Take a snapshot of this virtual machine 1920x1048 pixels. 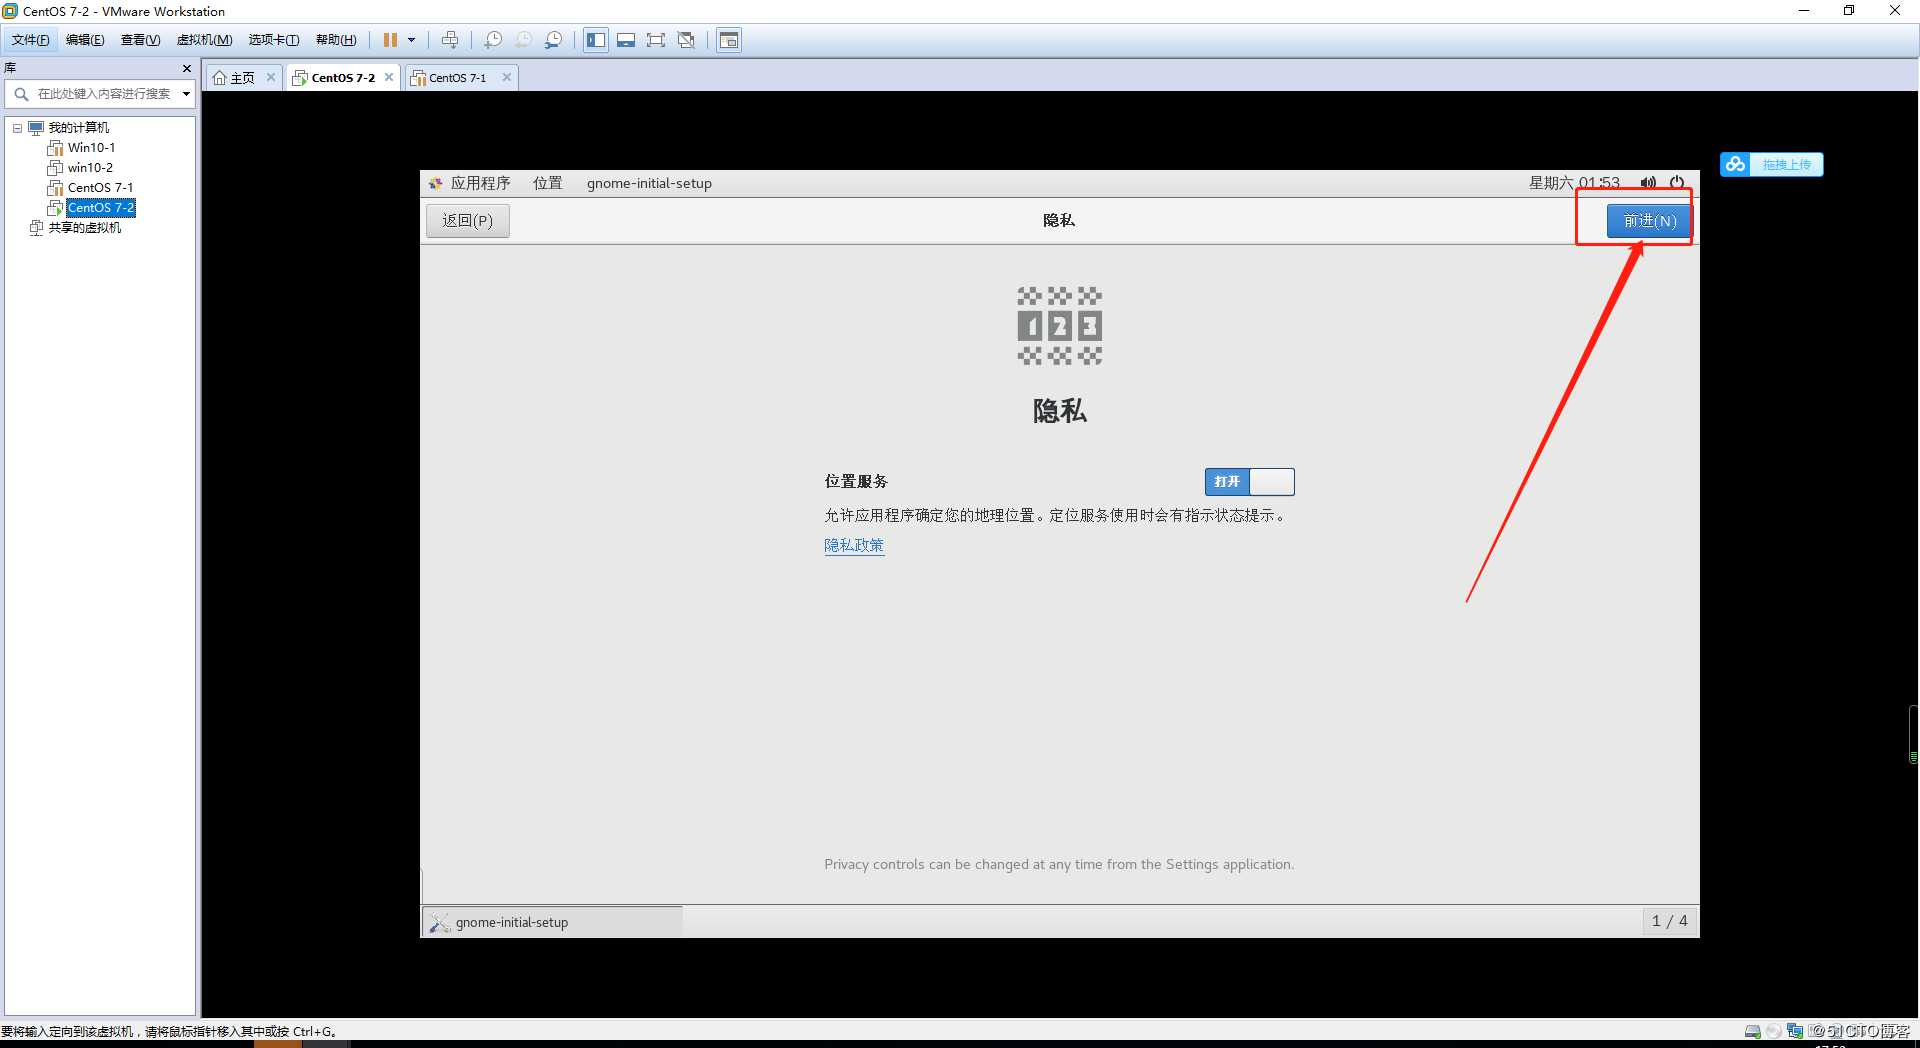[x=493, y=40]
